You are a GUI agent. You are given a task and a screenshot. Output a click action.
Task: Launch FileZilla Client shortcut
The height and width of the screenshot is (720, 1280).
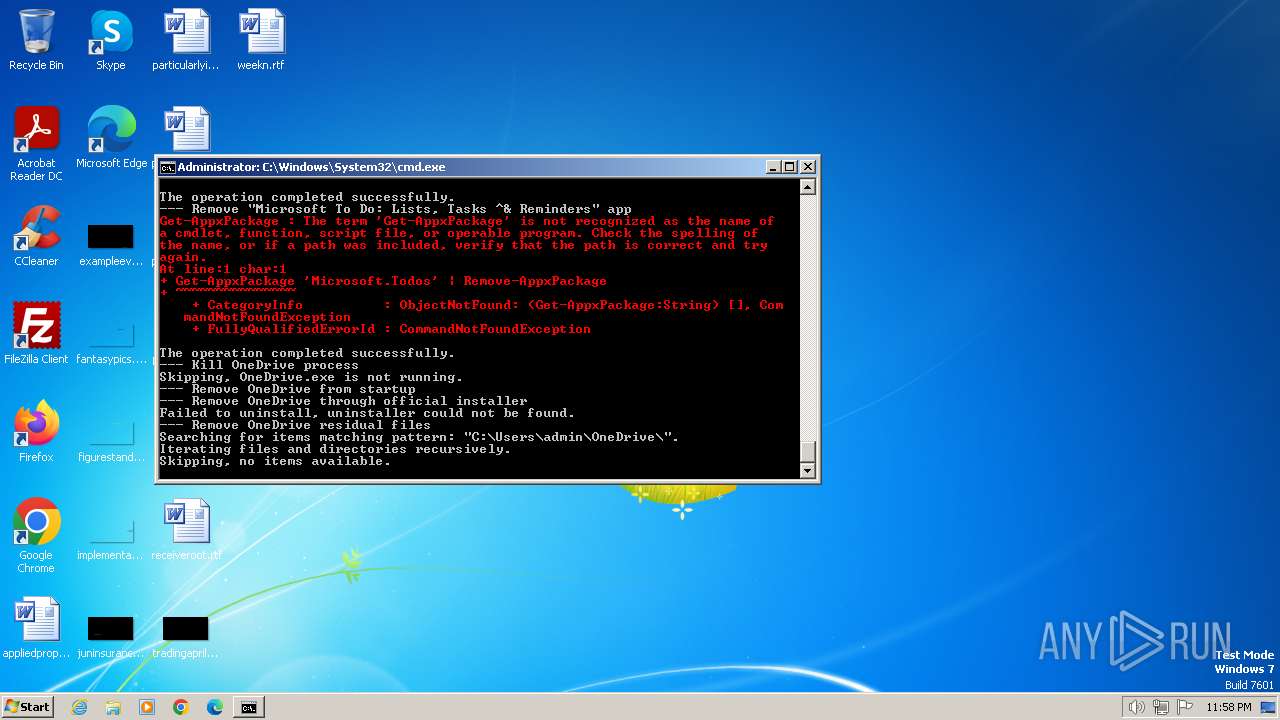click(36, 333)
